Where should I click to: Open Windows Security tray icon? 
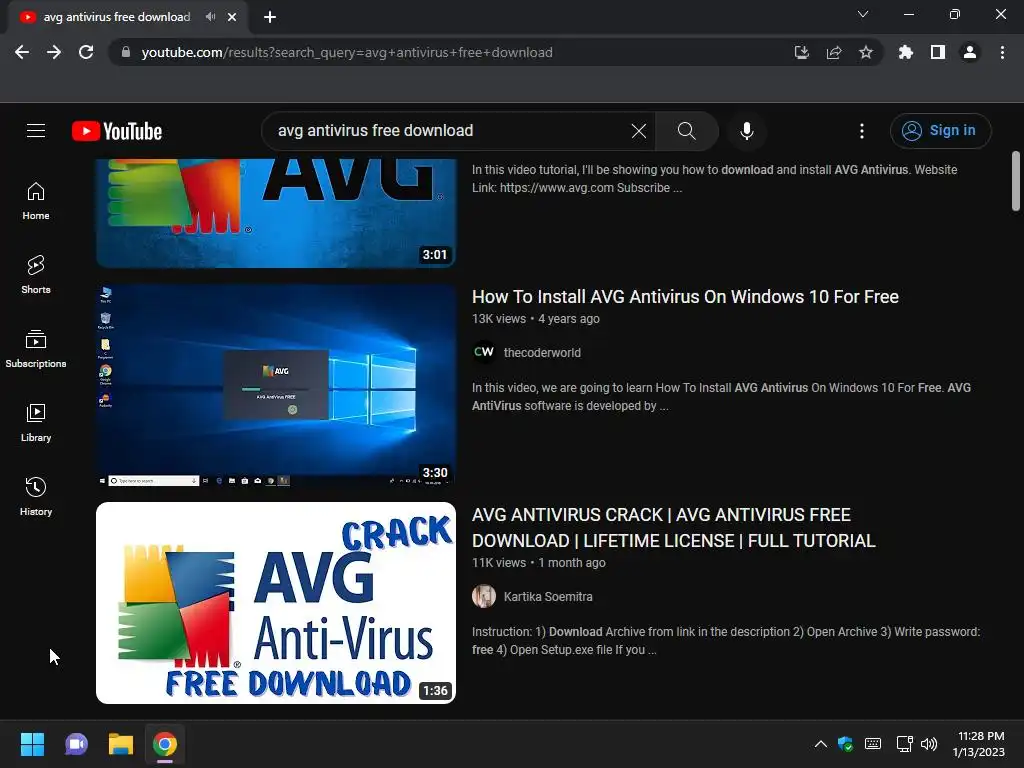(x=846, y=744)
